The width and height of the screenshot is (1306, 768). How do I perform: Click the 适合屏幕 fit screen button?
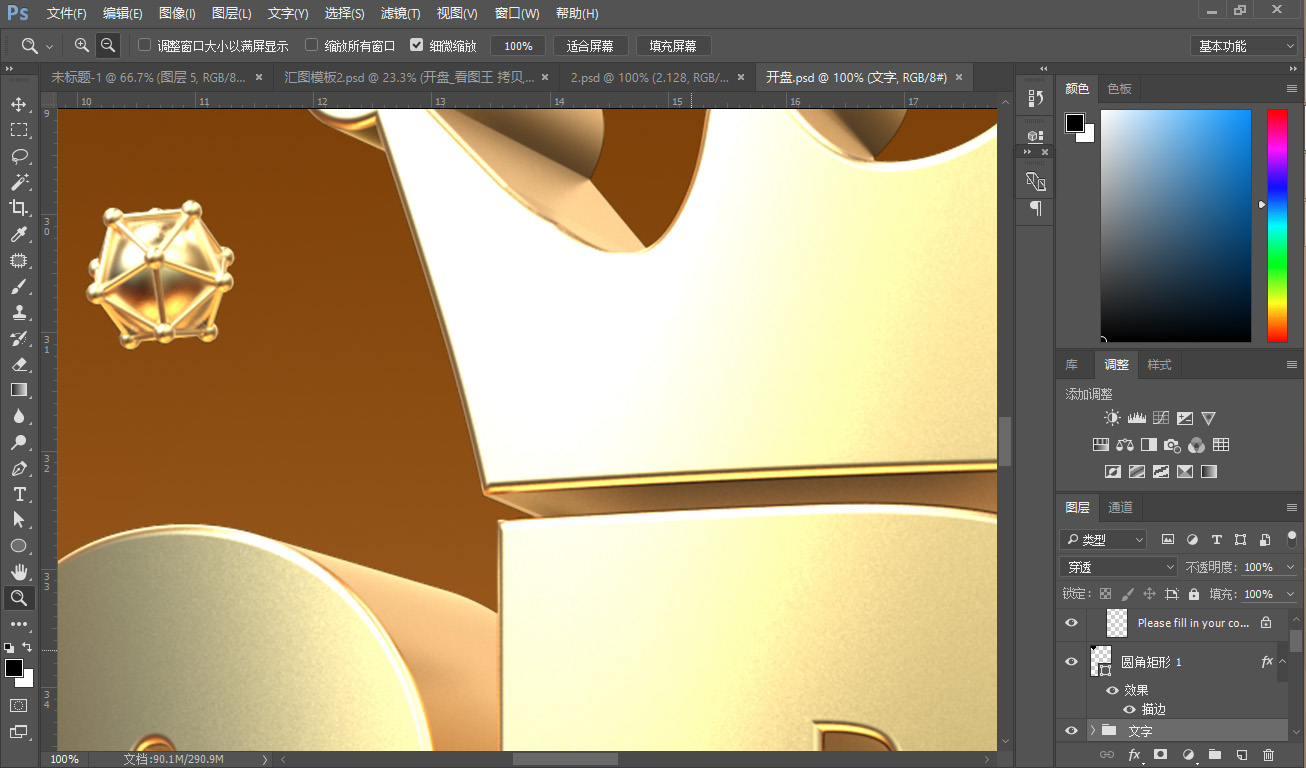(590, 46)
